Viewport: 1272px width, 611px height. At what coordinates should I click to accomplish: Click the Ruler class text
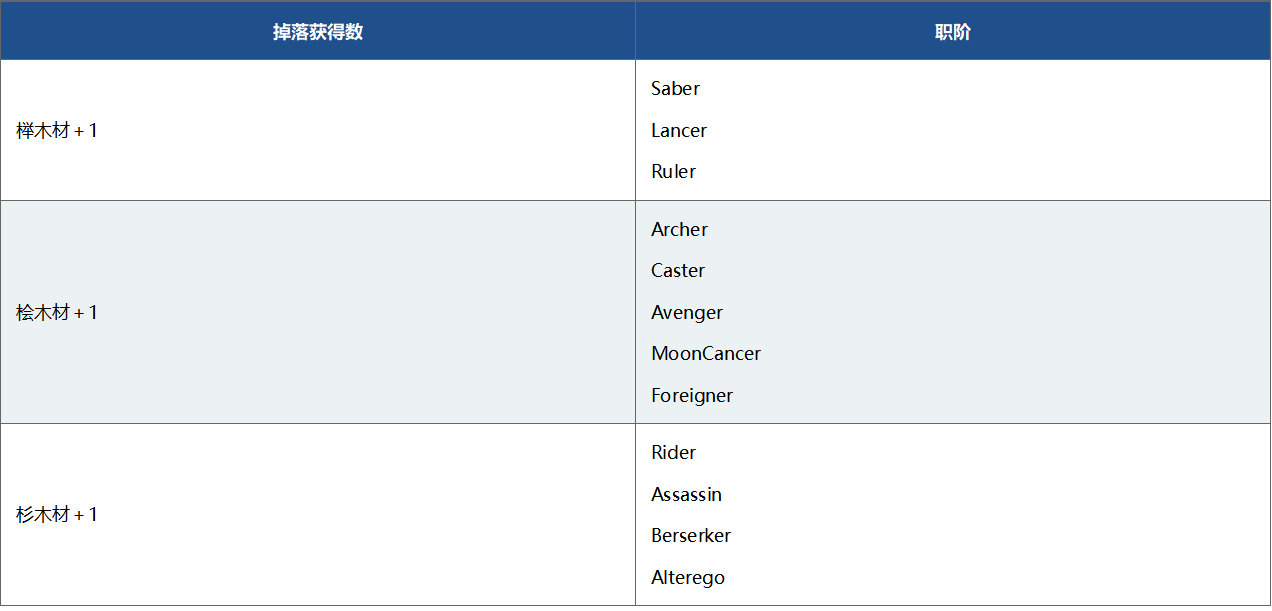click(673, 172)
